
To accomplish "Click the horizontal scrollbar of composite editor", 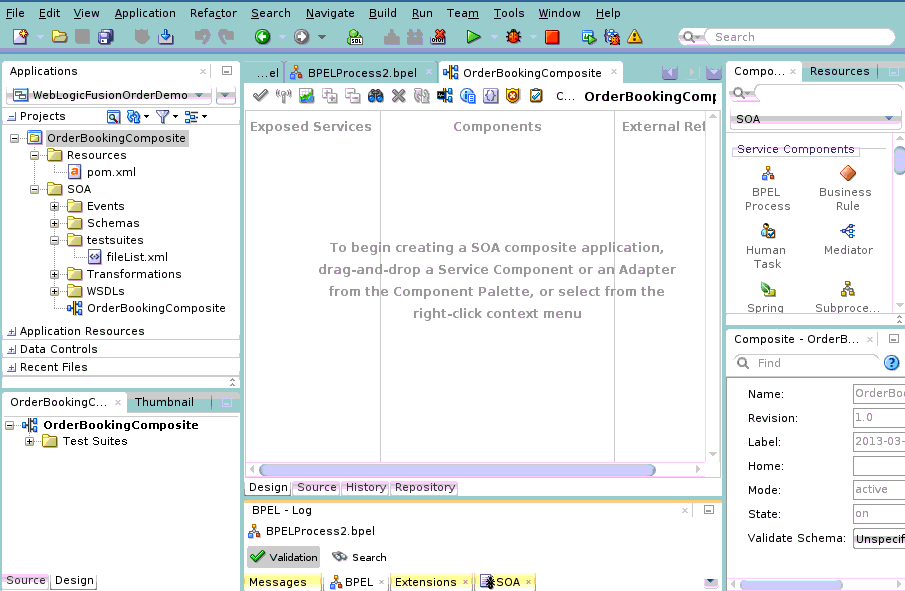I will click(457, 470).
